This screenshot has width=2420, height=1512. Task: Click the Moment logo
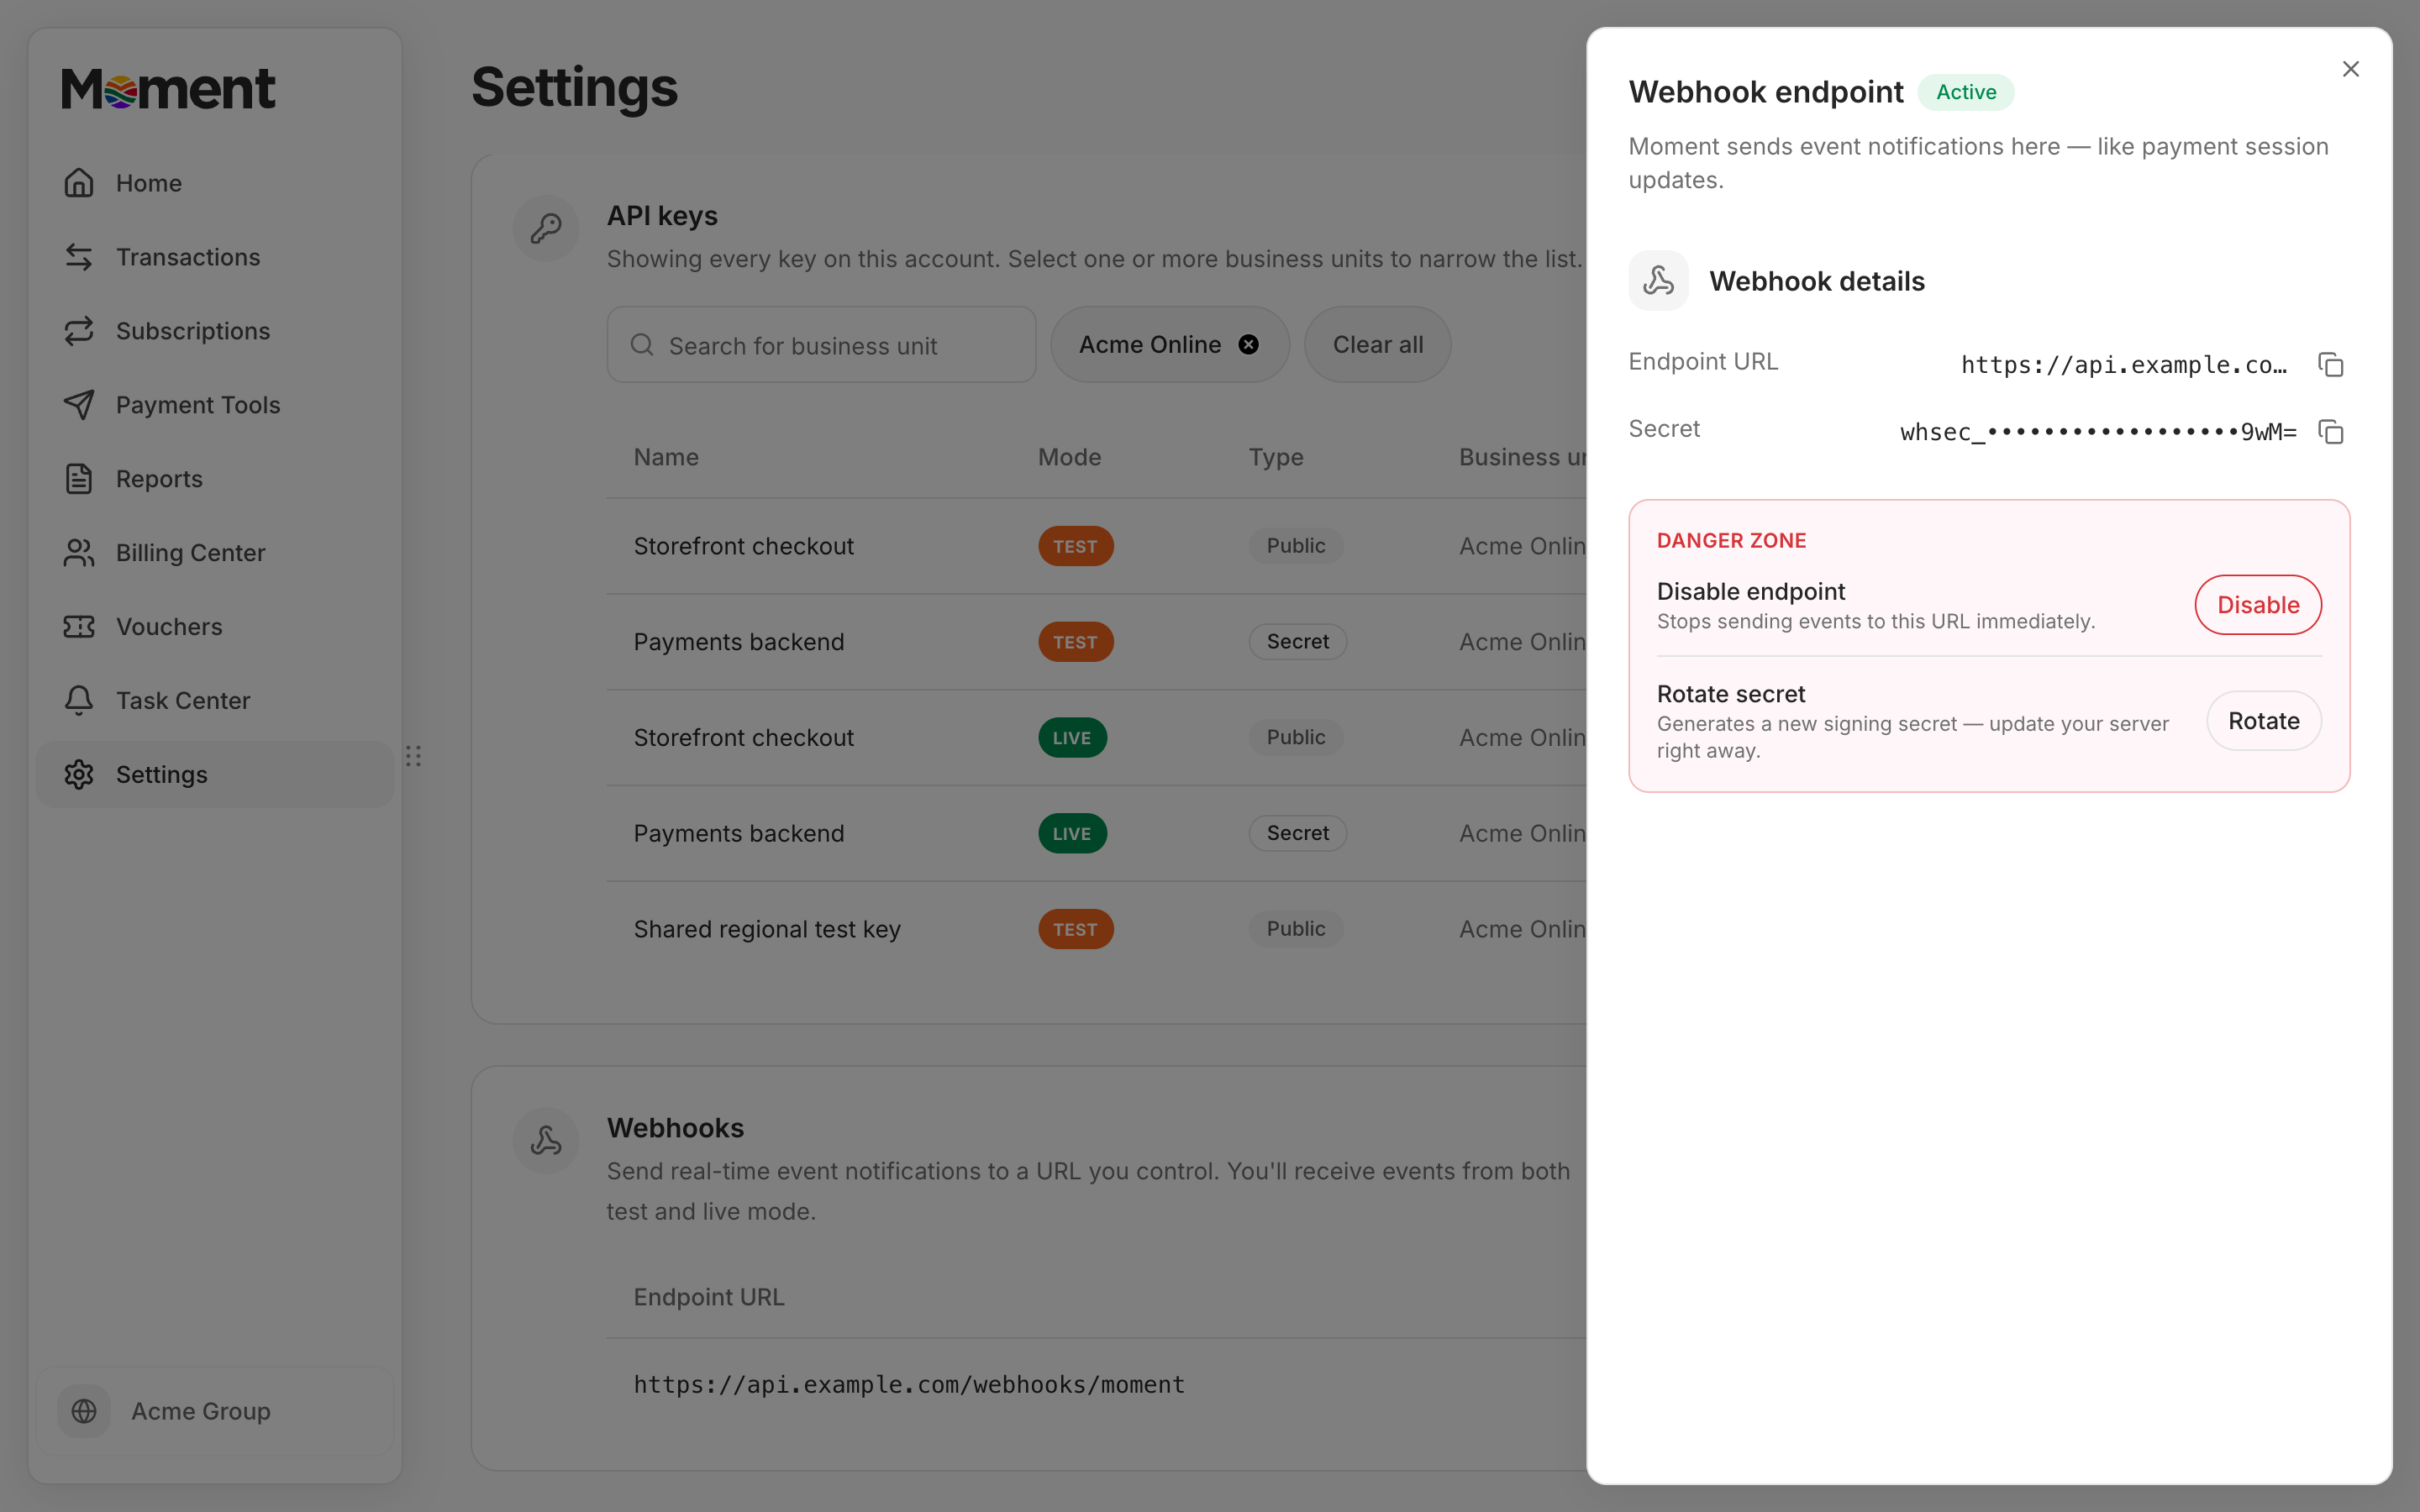(x=168, y=88)
